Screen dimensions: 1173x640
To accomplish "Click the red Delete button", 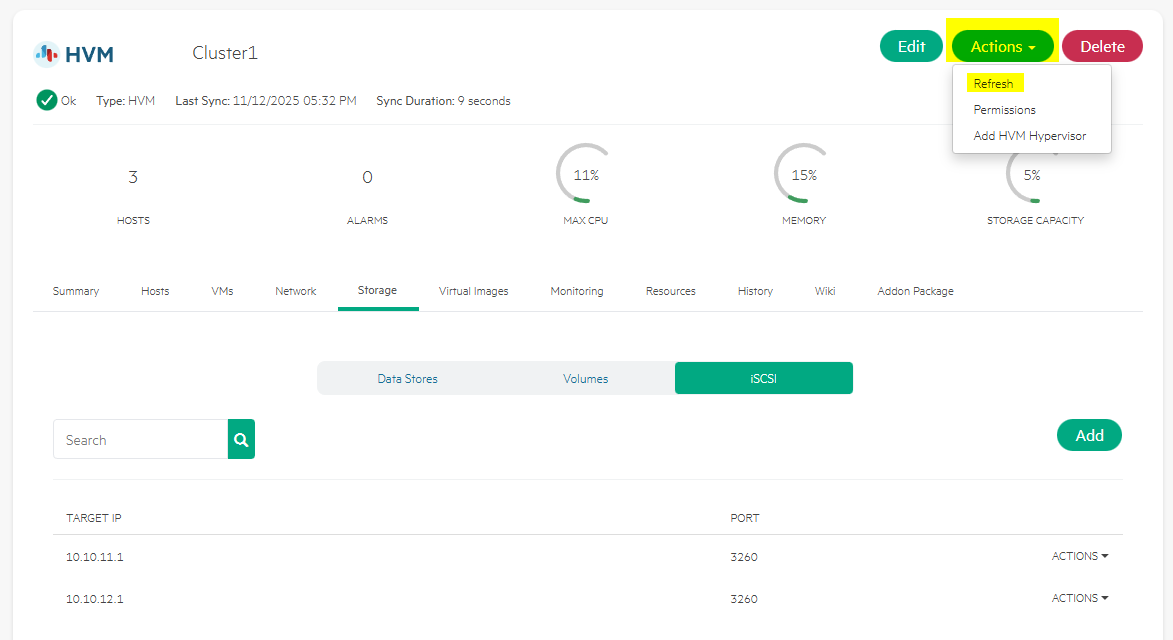I will coord(1102,47).
